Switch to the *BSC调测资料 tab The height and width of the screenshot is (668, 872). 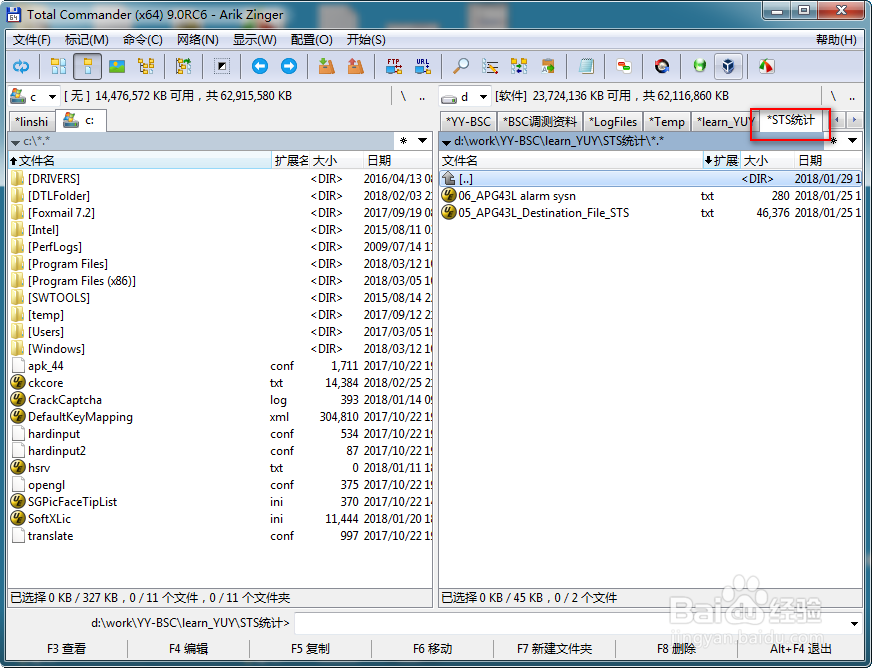(540, 122)
